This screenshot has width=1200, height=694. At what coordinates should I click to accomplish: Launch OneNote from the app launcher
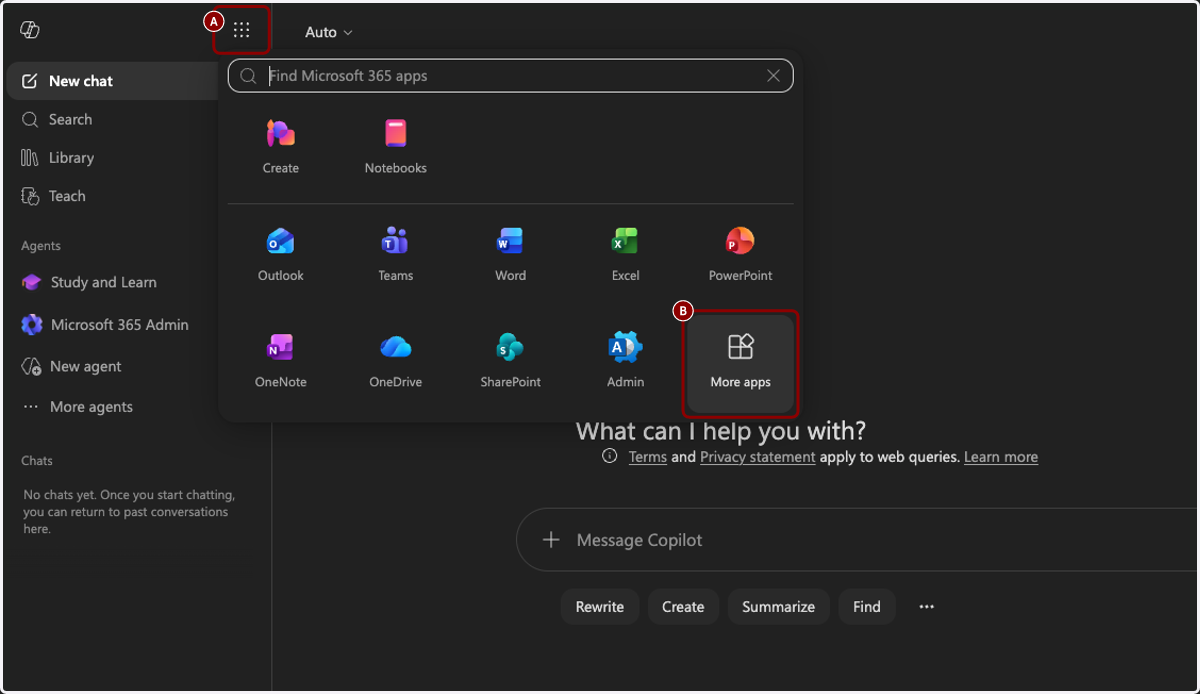pyautogui.click(x=281, y=361)
